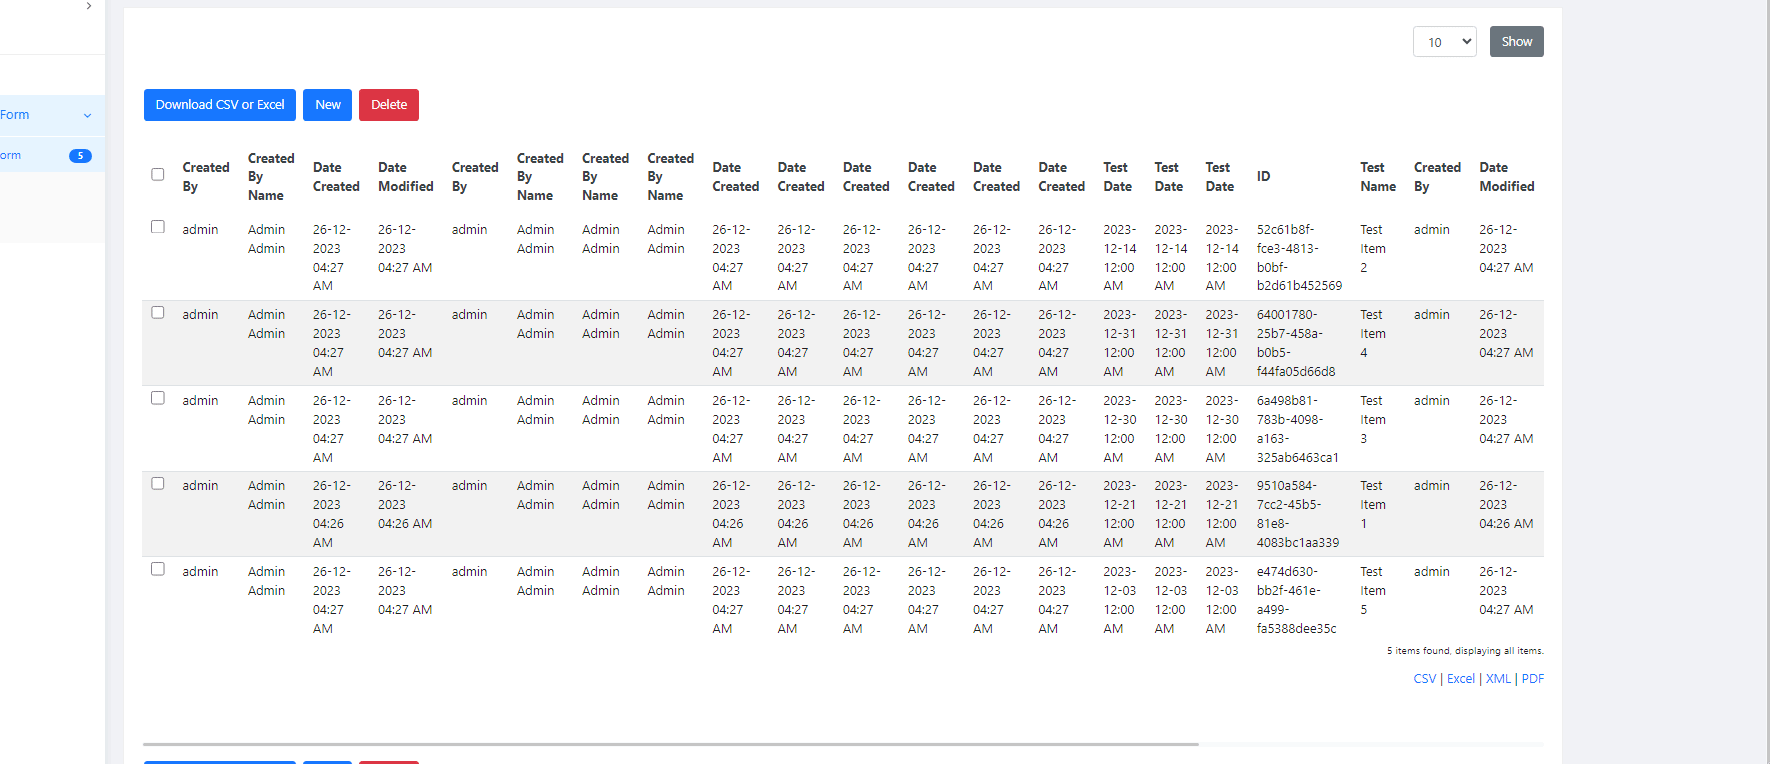Click ID cell starting with 64001780
Screen dimensions: 1770x764
[x=1296, y=343]
